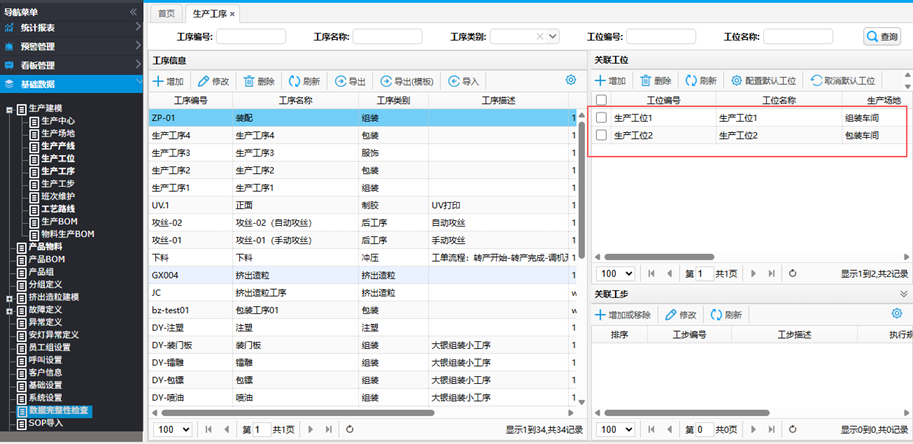Open SOP导入 in the navigation tree
The height and width of the screenshot is (444, 913).
click(46, 423)
